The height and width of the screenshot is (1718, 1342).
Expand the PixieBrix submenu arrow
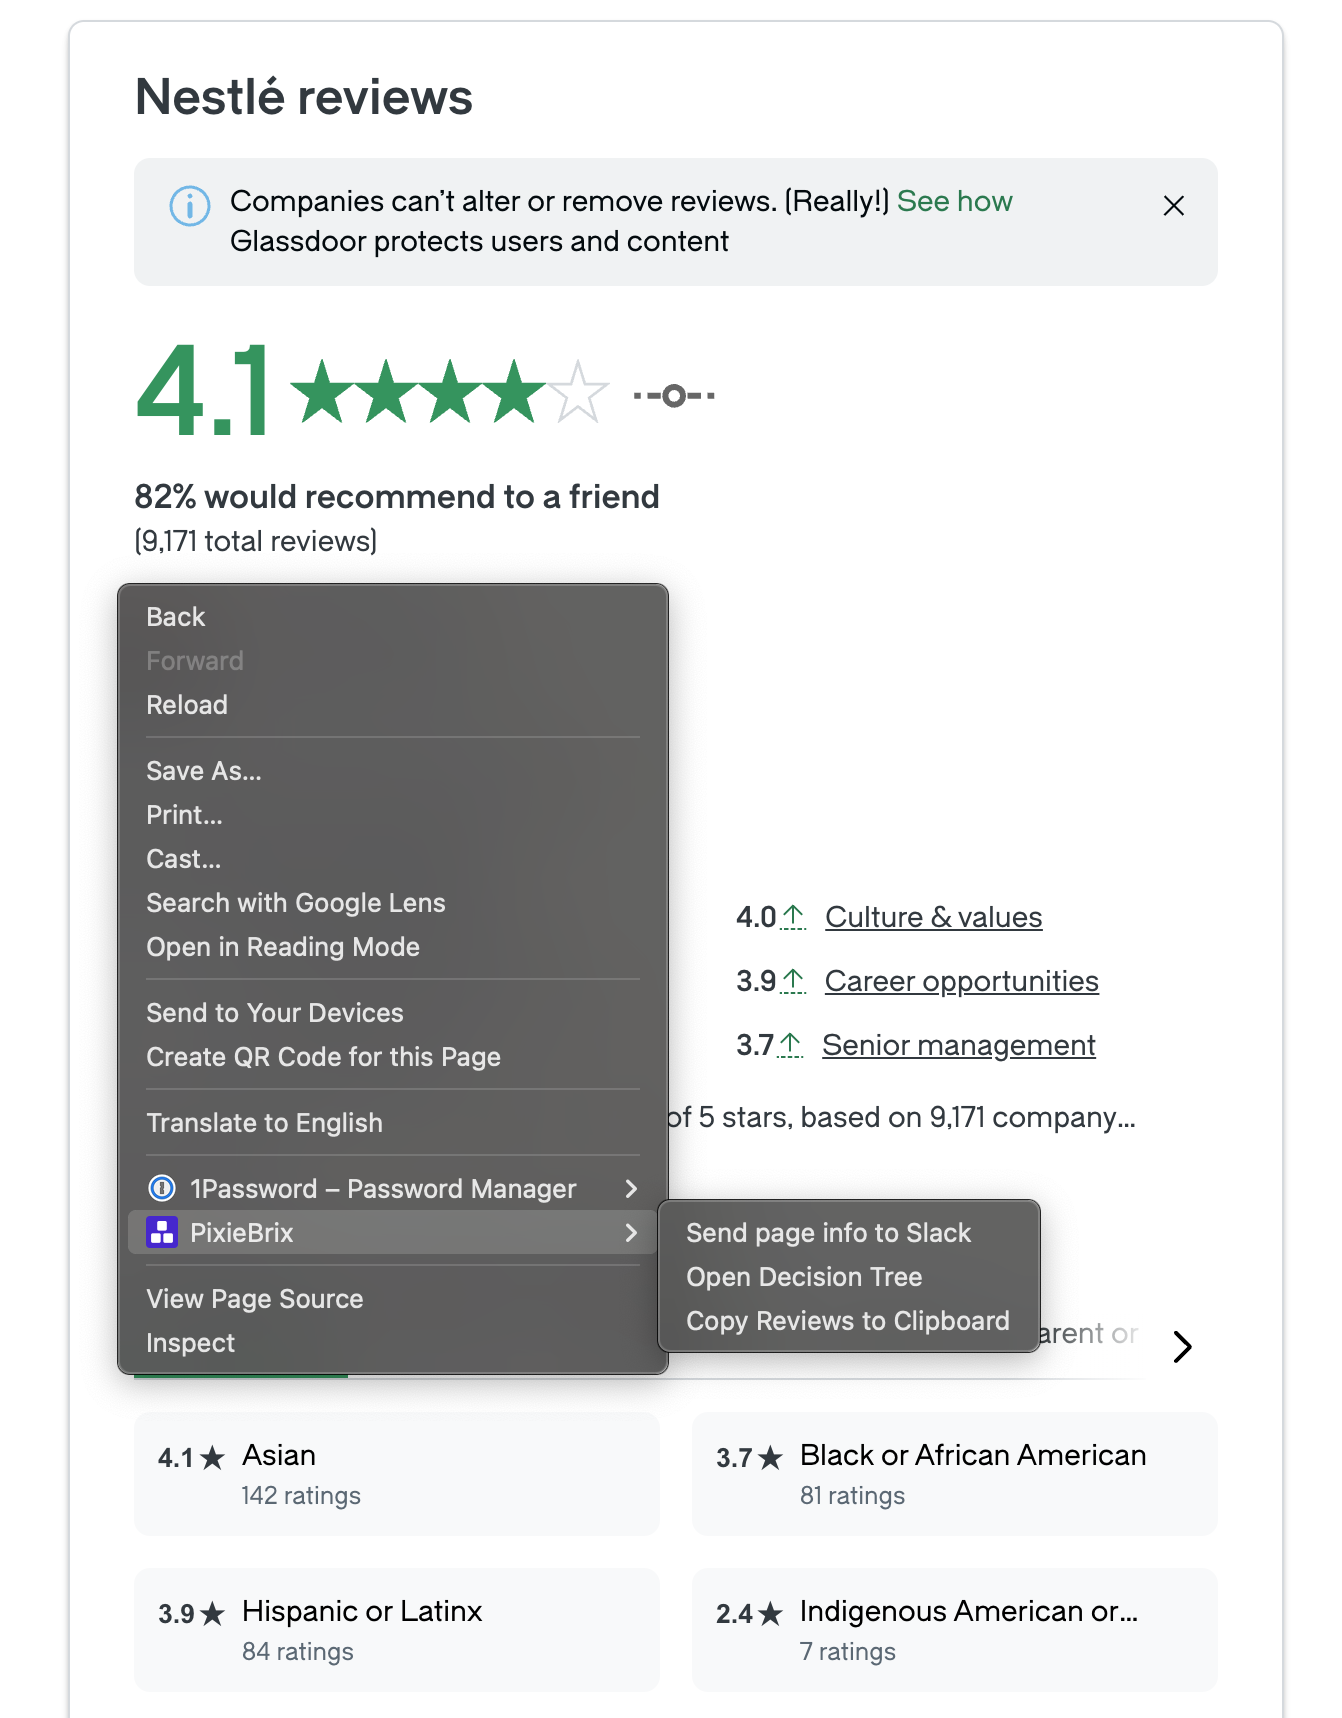(631, 1232)
